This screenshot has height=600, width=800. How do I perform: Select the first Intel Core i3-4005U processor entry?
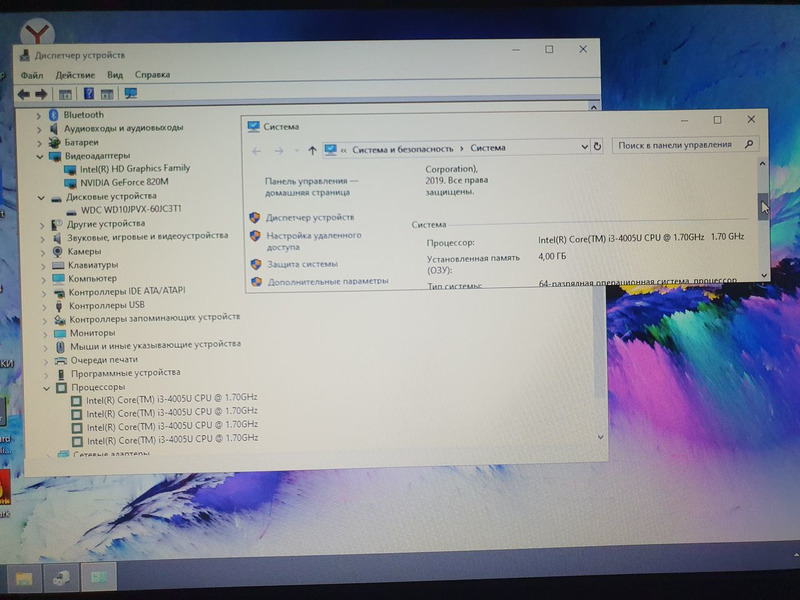point(171,399)
